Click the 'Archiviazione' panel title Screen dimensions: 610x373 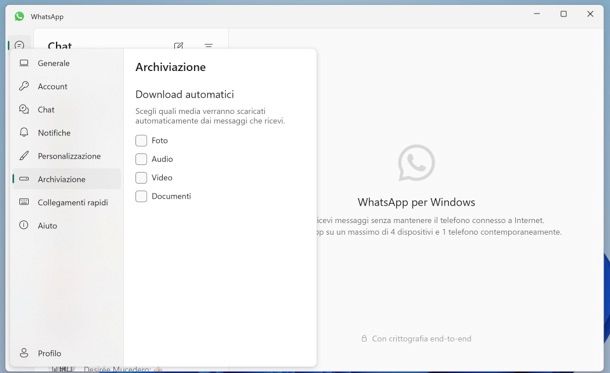tap(170, 67)
